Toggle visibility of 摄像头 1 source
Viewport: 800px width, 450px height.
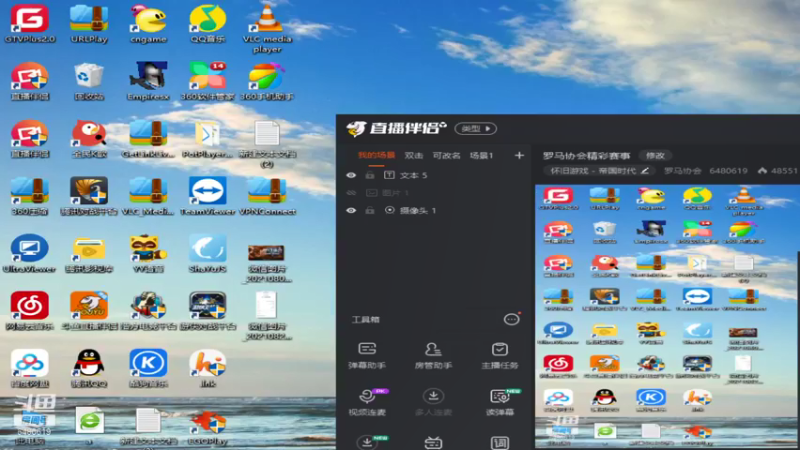[351, 210]
